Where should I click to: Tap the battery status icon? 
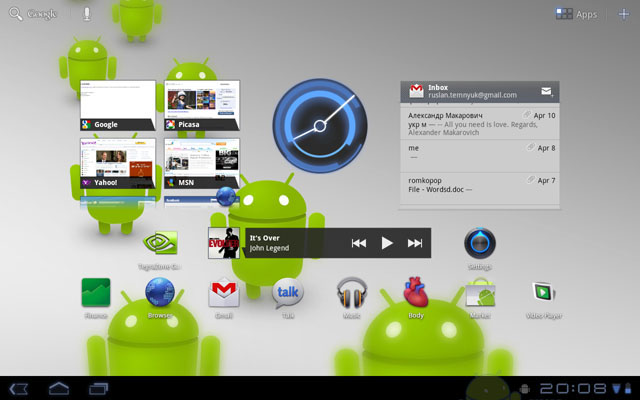coord(627,388)
